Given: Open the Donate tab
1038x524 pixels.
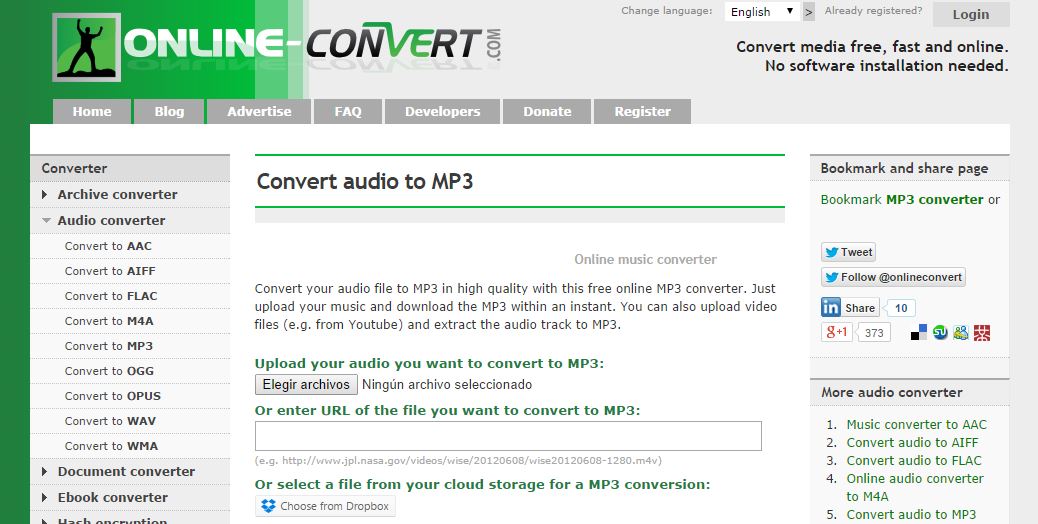Looking at the screenshot, I should tap(547, 111).
